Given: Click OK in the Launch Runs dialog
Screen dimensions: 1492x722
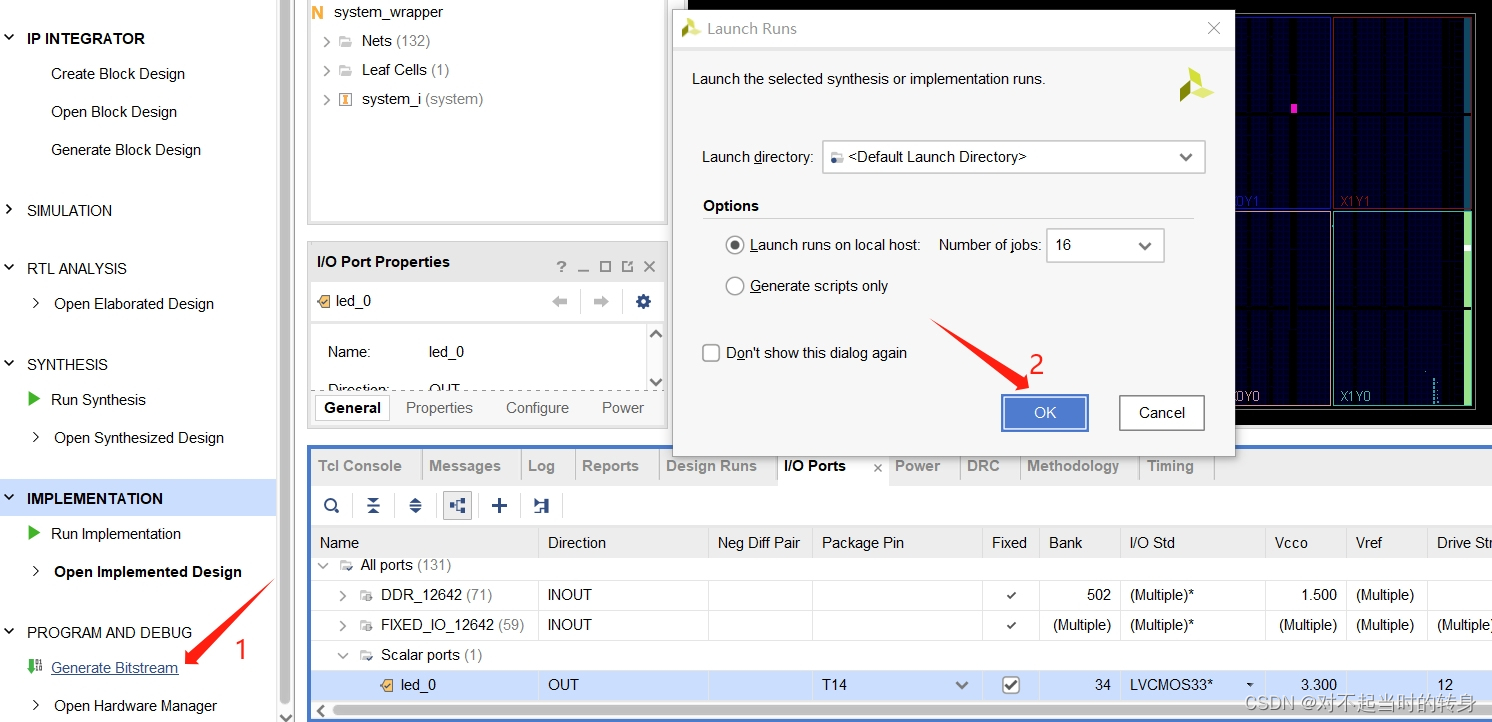Looking at the screenshot, I should tap(1045, 413).
